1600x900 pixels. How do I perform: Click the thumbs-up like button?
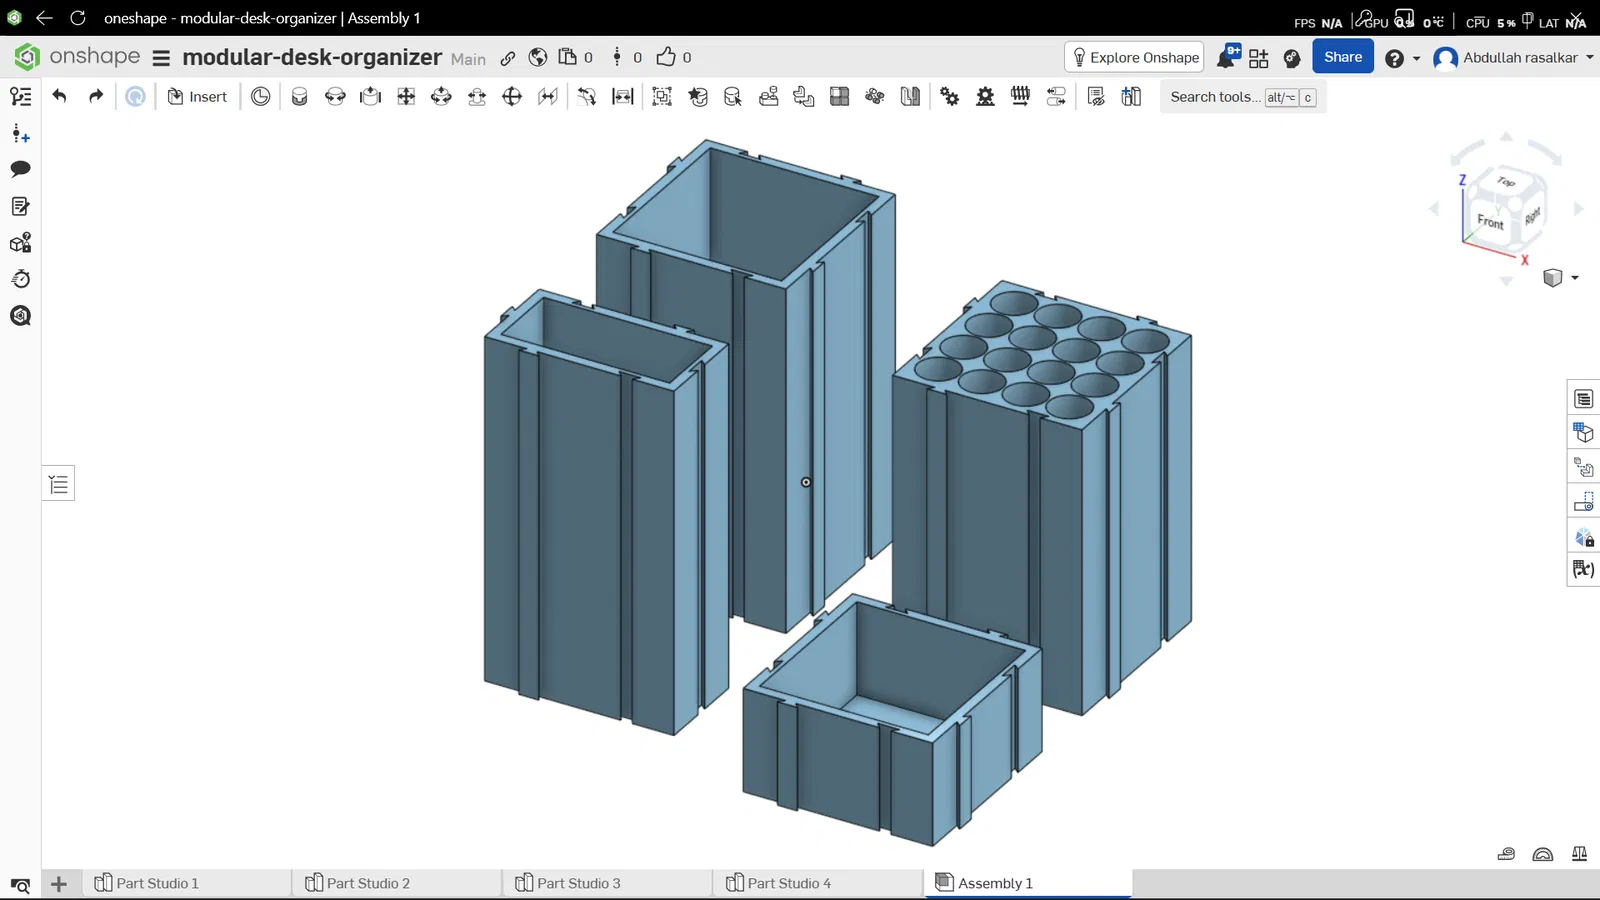[x=666, y=57]
